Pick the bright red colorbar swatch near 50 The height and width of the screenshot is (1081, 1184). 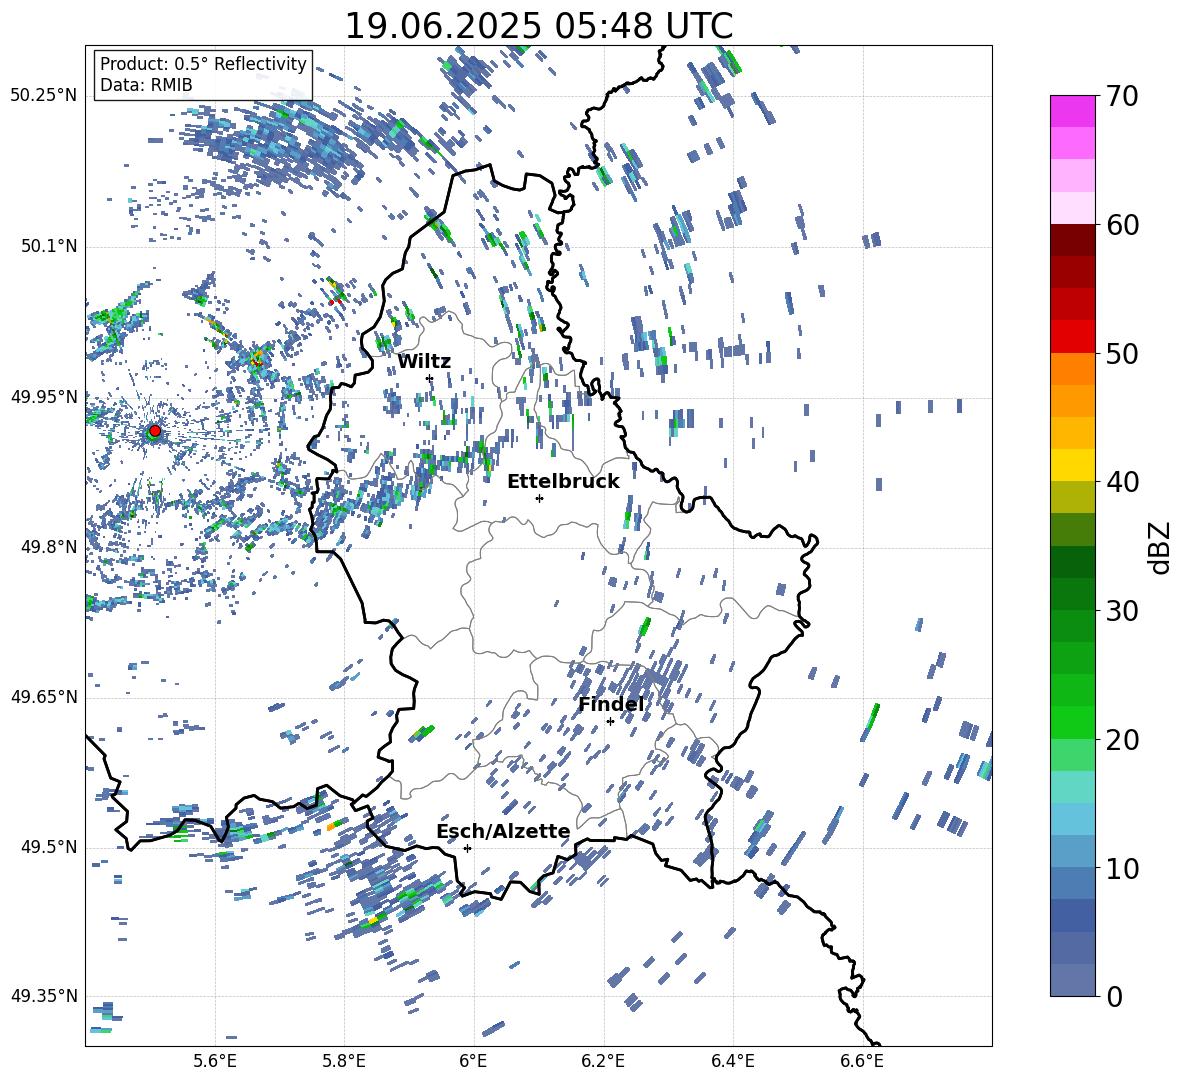(1073, 337)
